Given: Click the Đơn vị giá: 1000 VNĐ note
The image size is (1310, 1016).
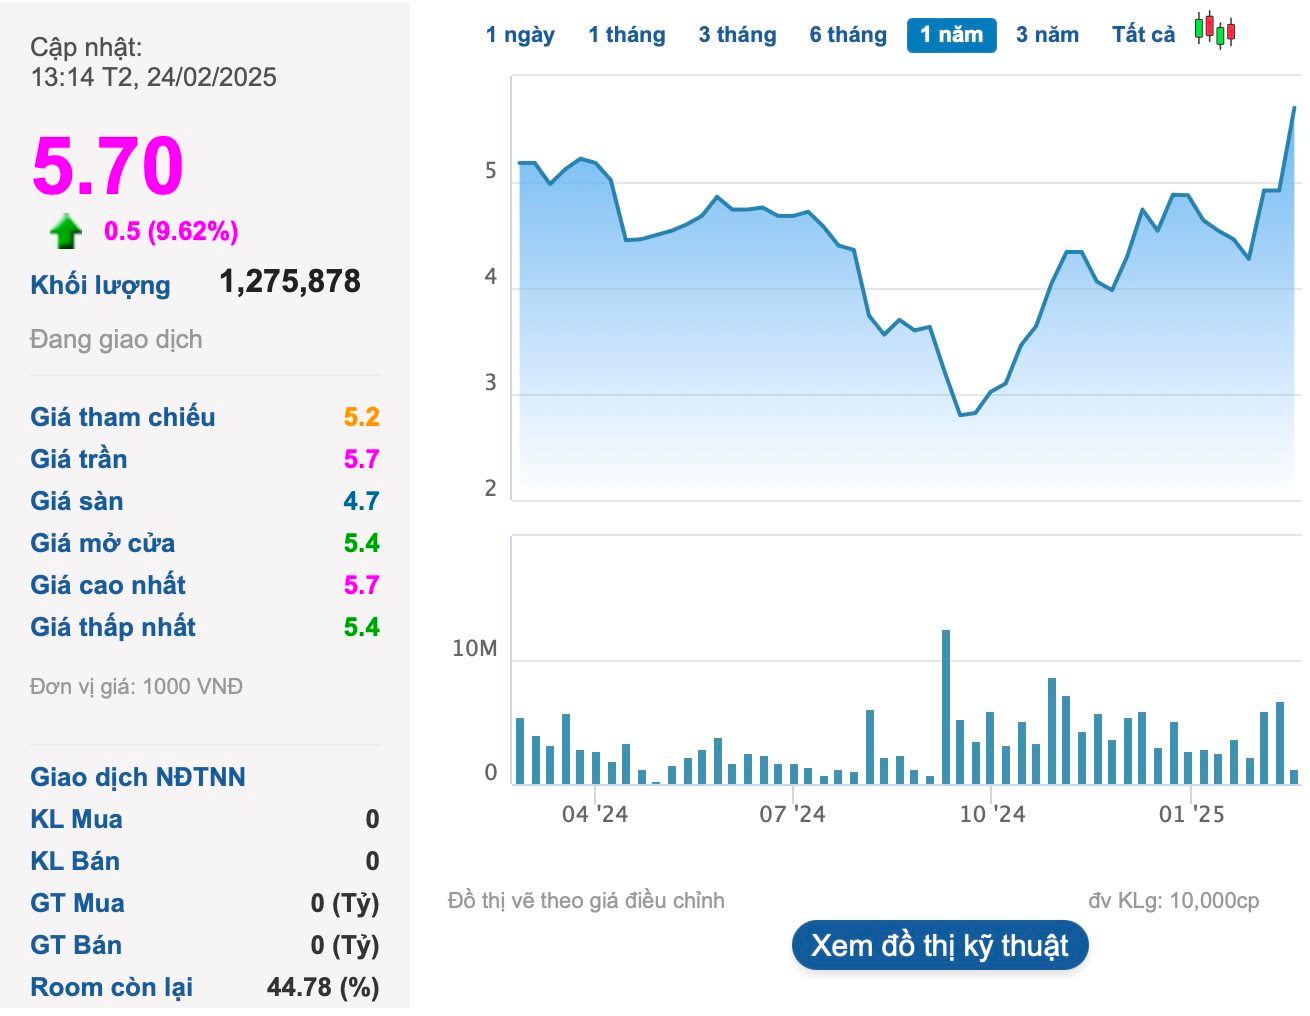Looking at the screenshot, I should [x=137, y=687].
